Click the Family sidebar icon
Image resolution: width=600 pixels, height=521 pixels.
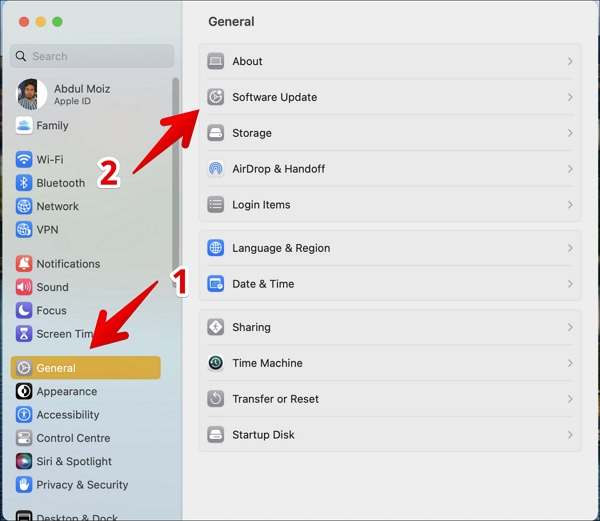(24, 125)
